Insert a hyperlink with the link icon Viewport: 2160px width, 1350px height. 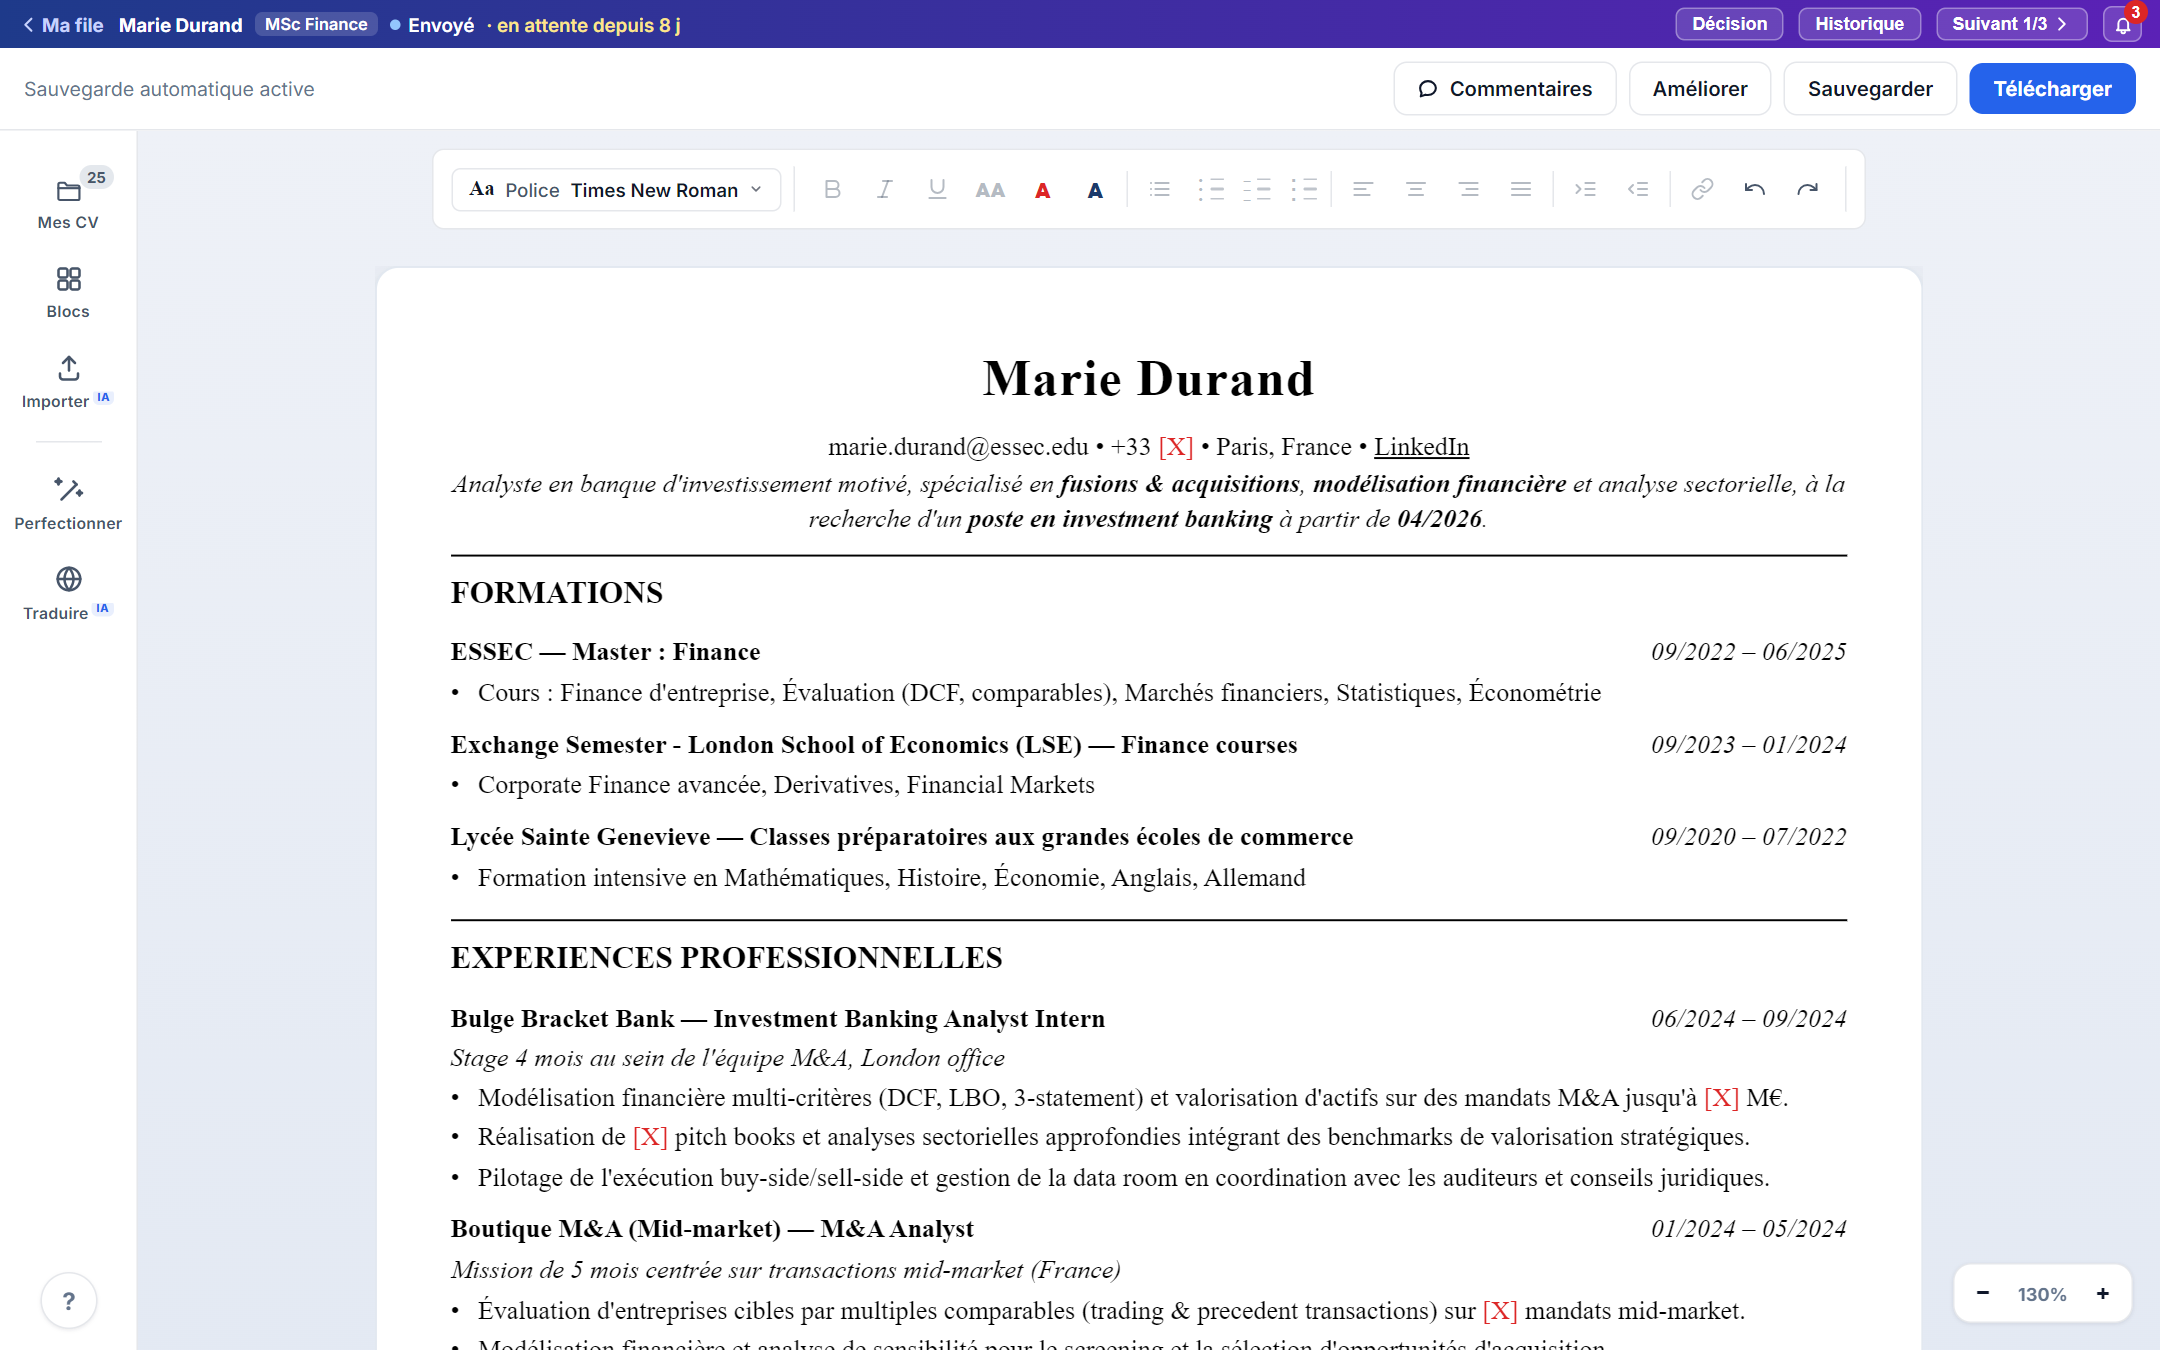1702,189
